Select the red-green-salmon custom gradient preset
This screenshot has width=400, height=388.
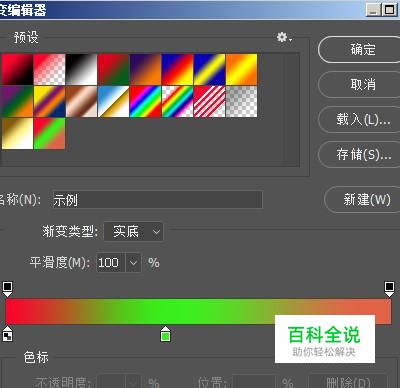50,134
